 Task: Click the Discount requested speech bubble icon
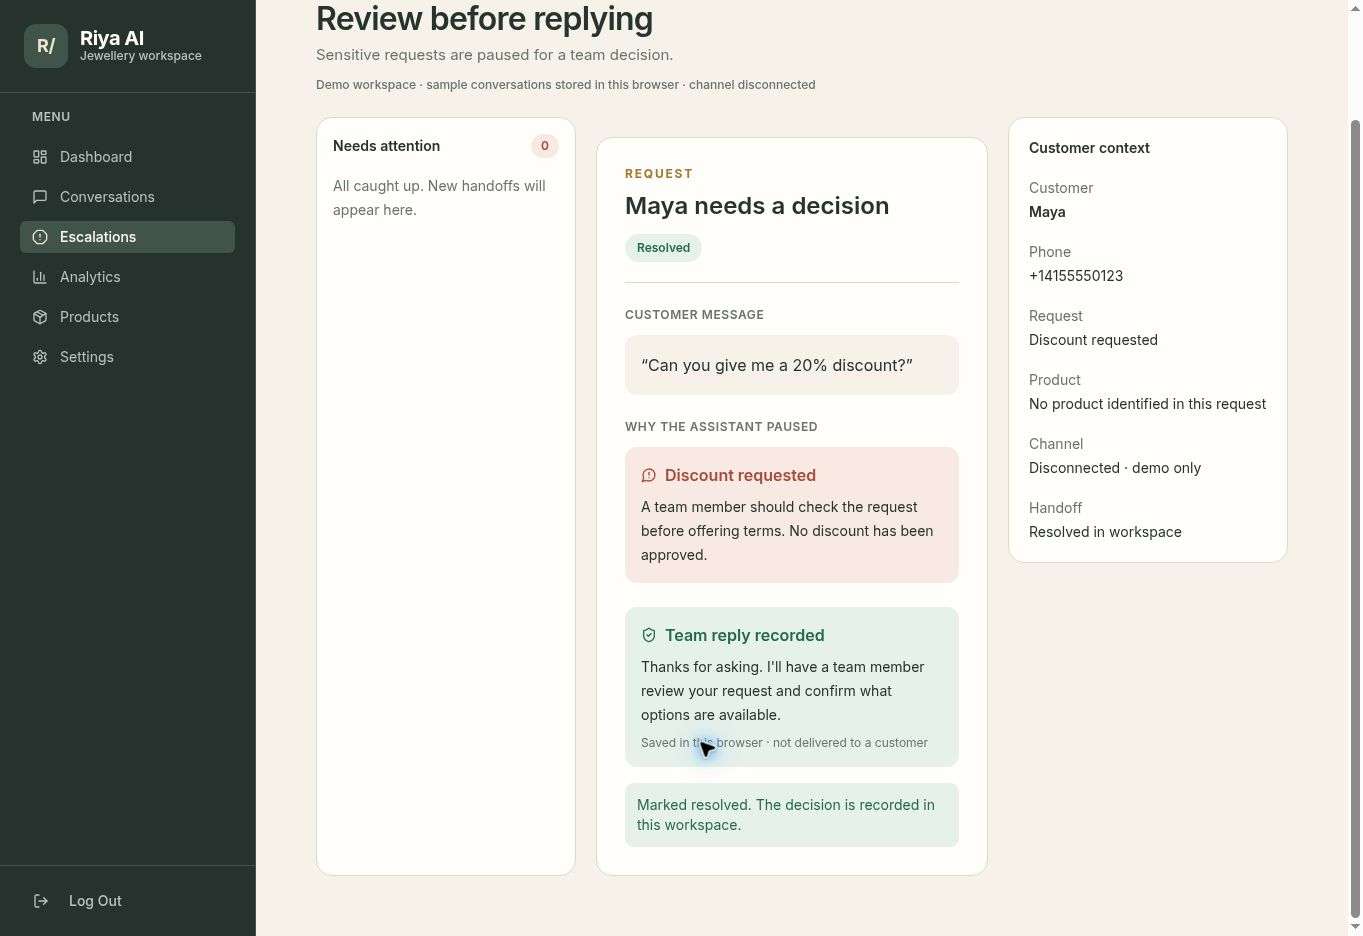click(649, 475)
